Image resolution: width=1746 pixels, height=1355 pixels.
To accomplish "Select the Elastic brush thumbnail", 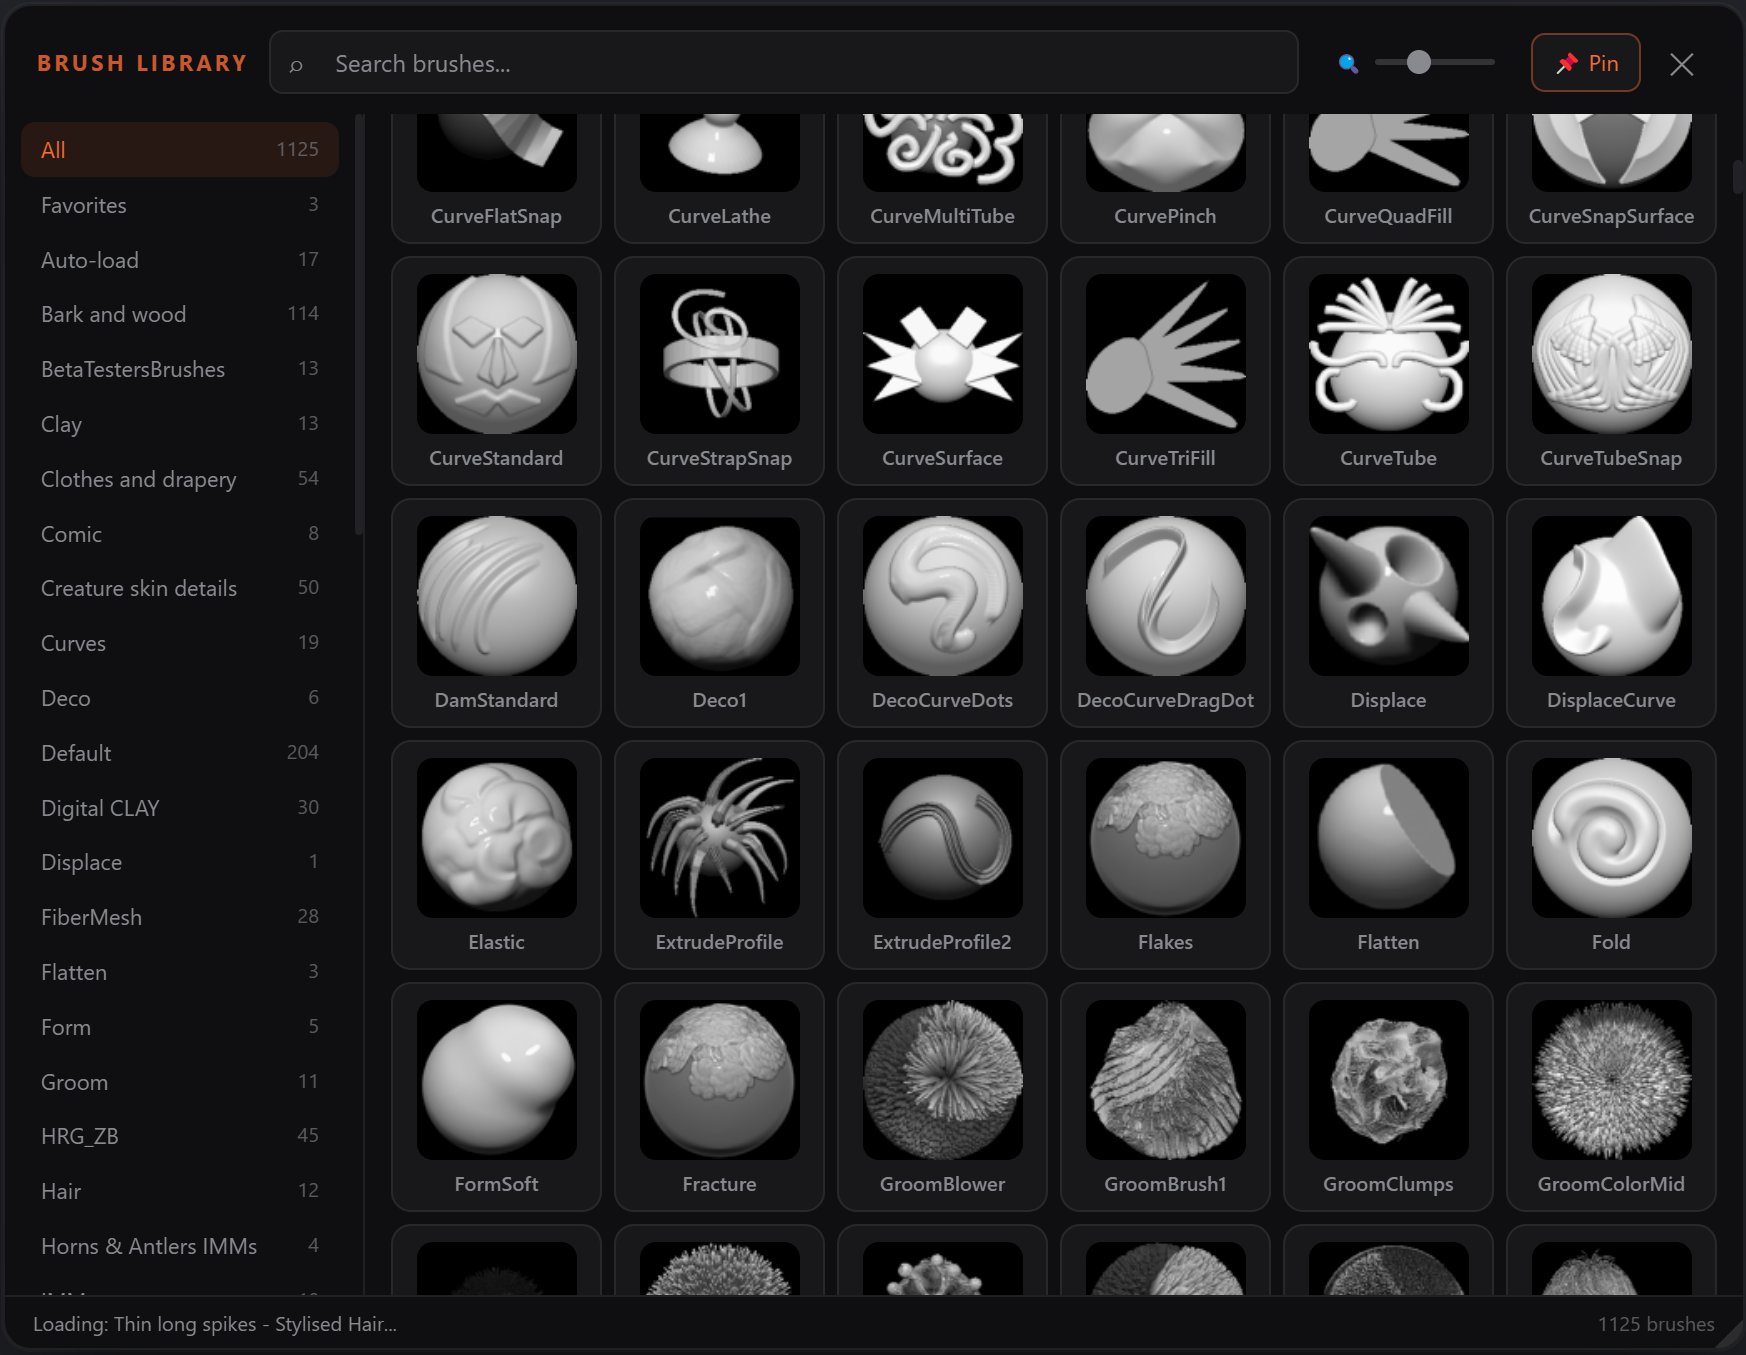I will pos(496,839).
